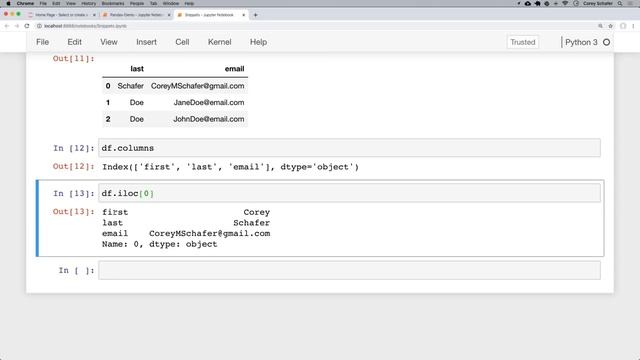Open the Jupyter Edit menu
Viewport: 640px width, 360px height.
tap(74, 42)
